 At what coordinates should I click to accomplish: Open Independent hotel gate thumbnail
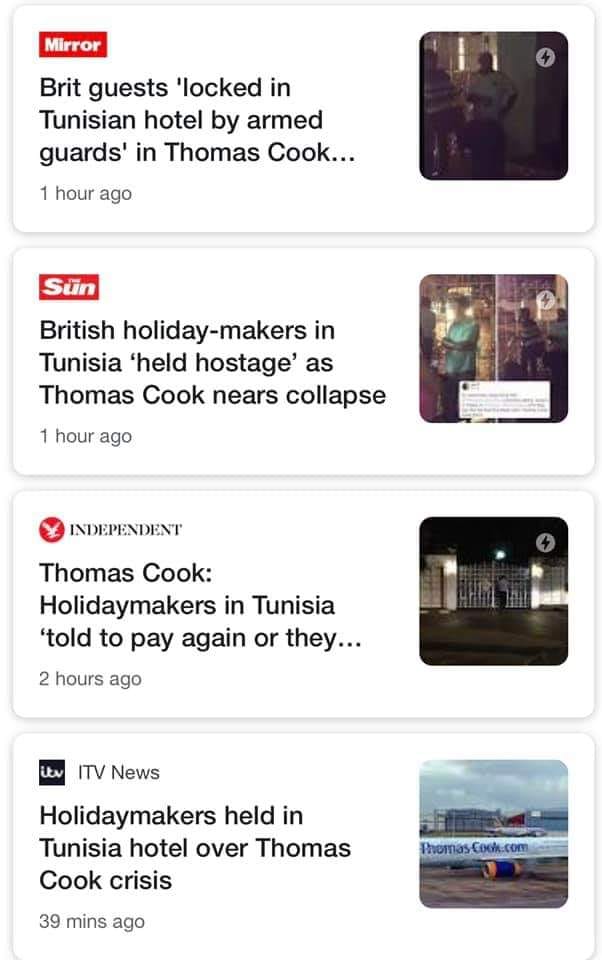pyautogui.click(x=493, y=591)
